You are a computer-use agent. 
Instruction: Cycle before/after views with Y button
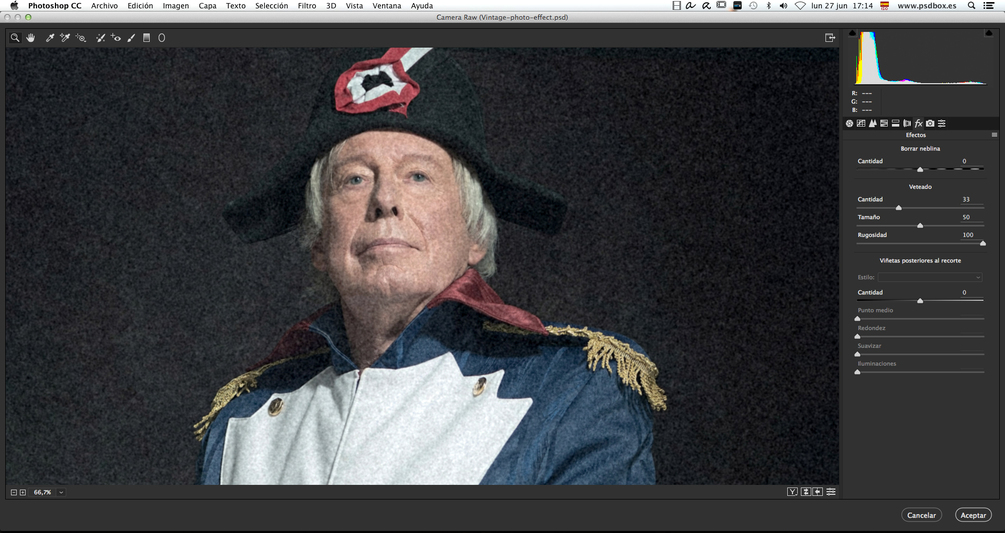793,491
